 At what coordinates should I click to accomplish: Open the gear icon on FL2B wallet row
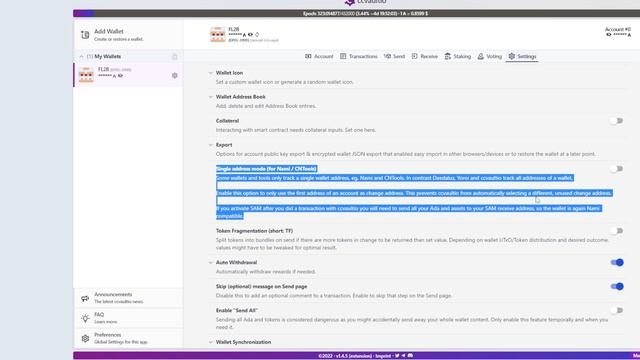(x=175, y=76)
